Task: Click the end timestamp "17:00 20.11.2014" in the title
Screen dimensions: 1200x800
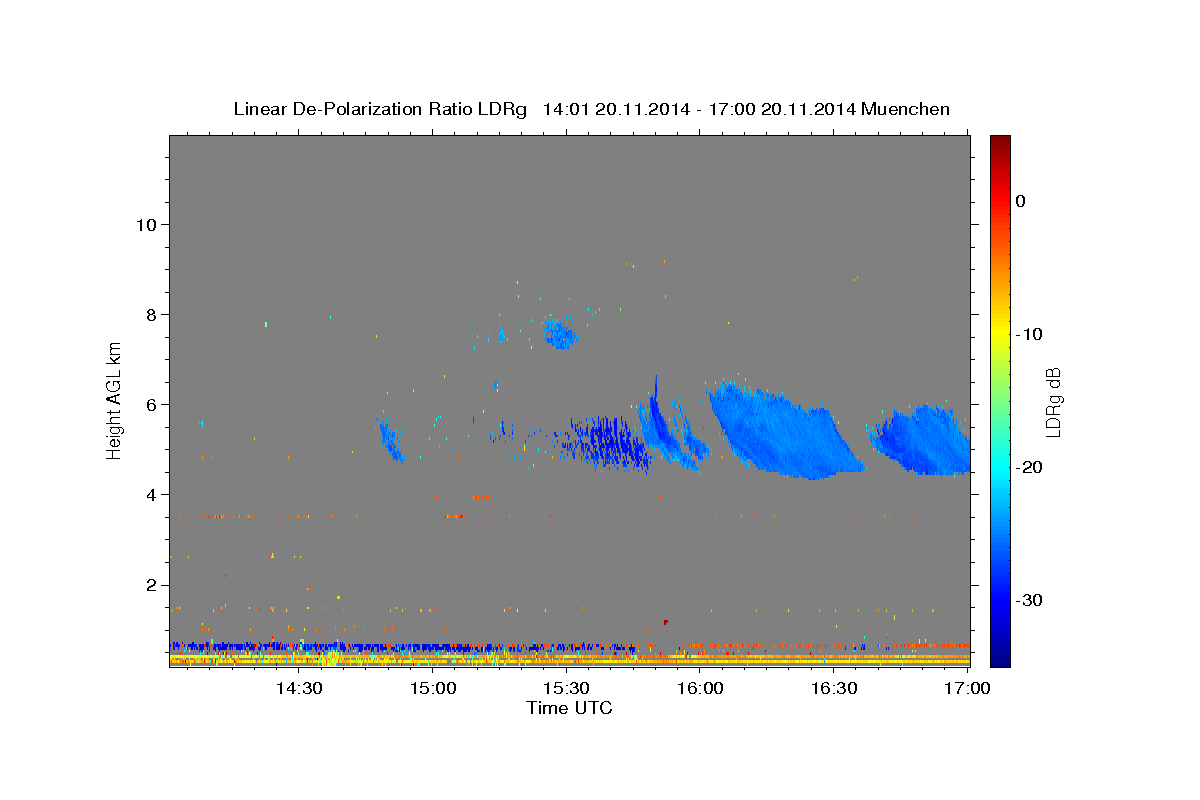Action: [782, 109]
